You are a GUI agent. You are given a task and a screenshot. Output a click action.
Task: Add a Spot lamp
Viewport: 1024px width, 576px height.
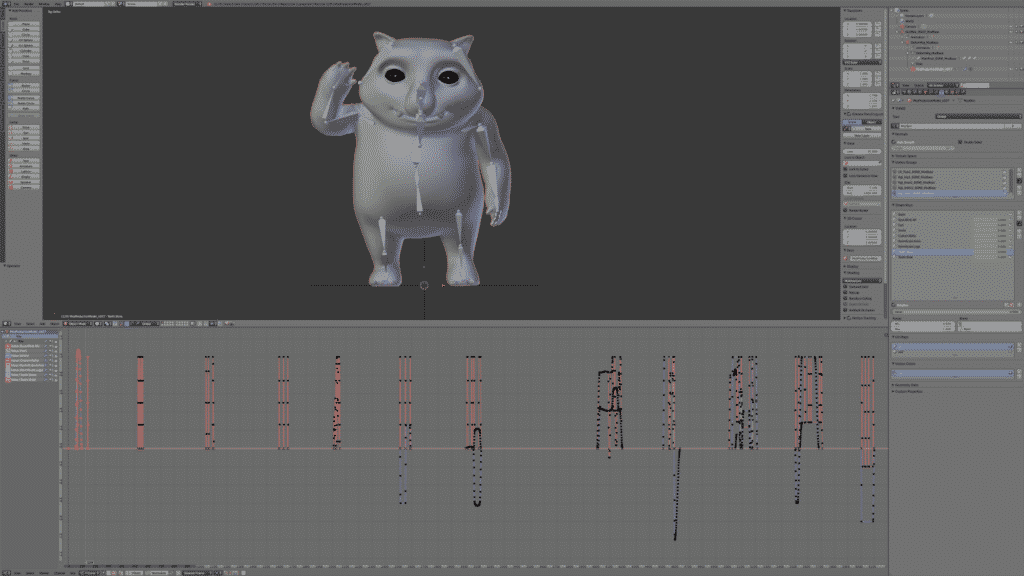click(x=25, y=138)
